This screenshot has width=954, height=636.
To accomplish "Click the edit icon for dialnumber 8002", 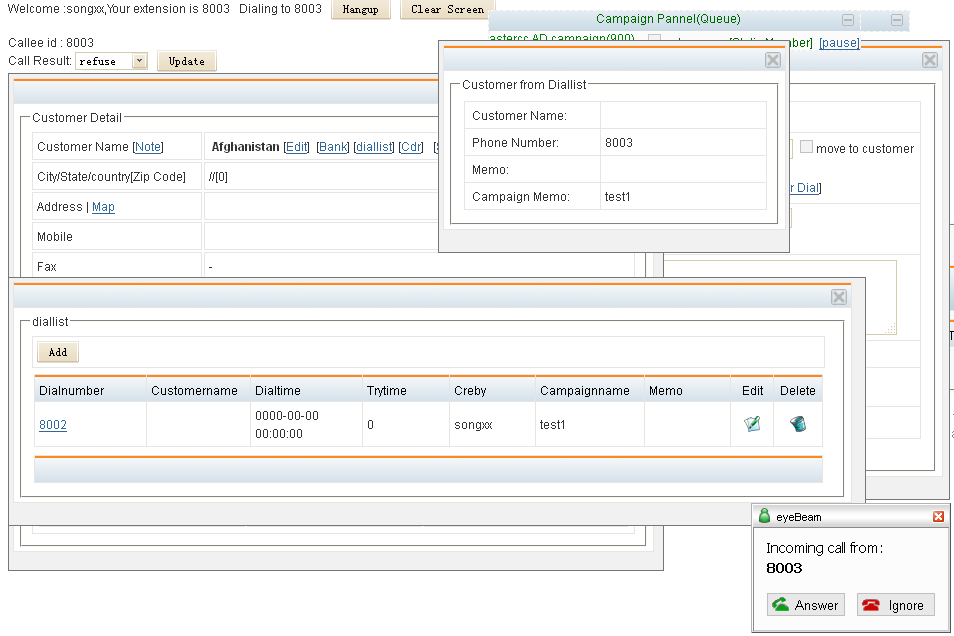I will 752,424.
